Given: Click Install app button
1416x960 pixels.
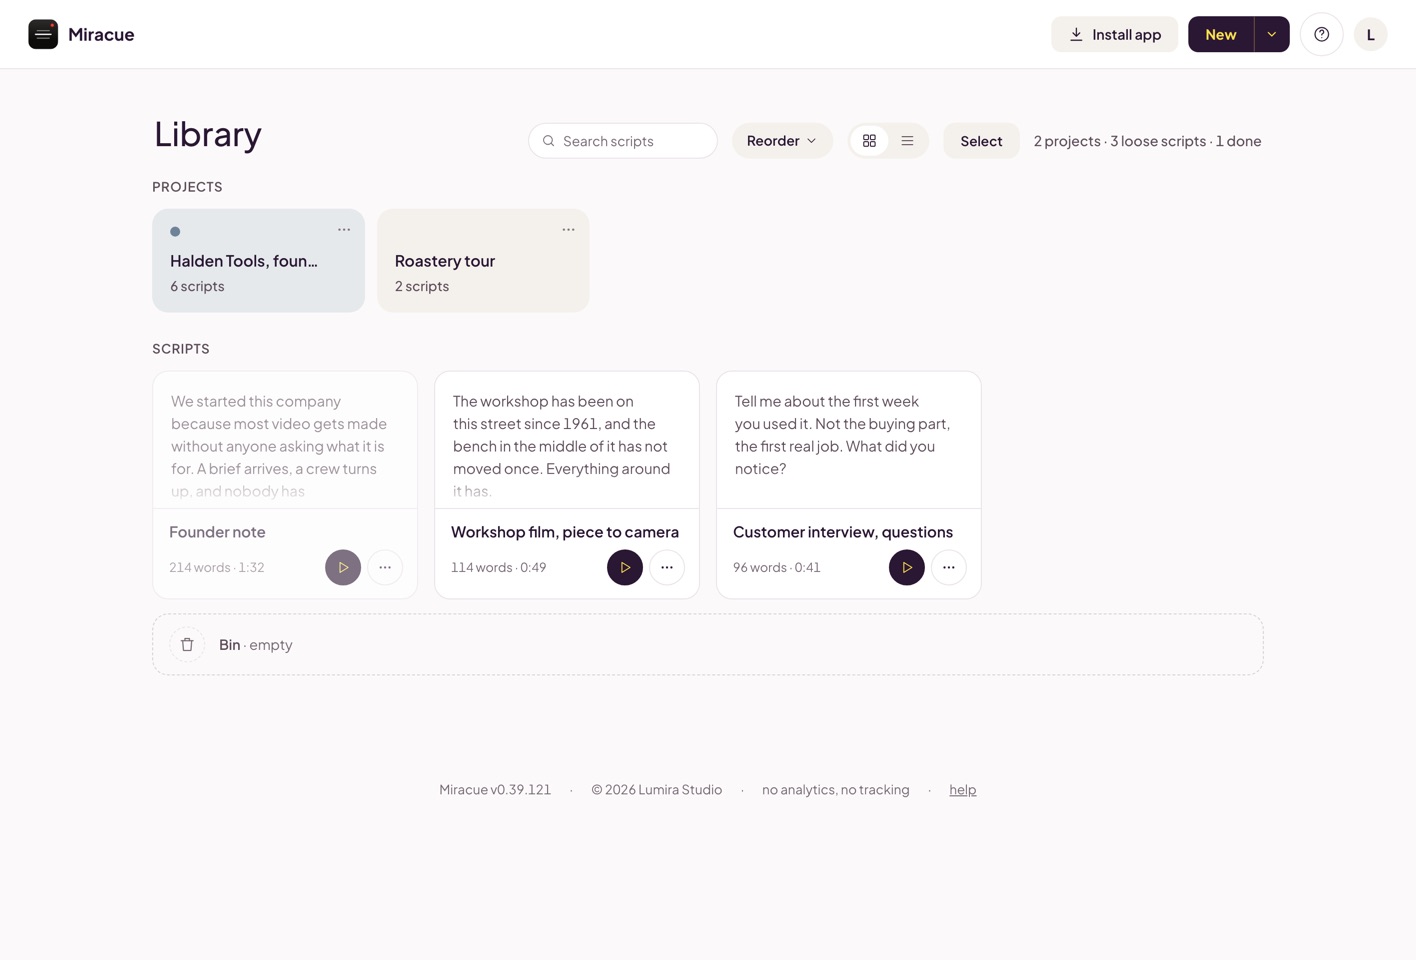Looking at the screenshot, I should point(1114,34).
